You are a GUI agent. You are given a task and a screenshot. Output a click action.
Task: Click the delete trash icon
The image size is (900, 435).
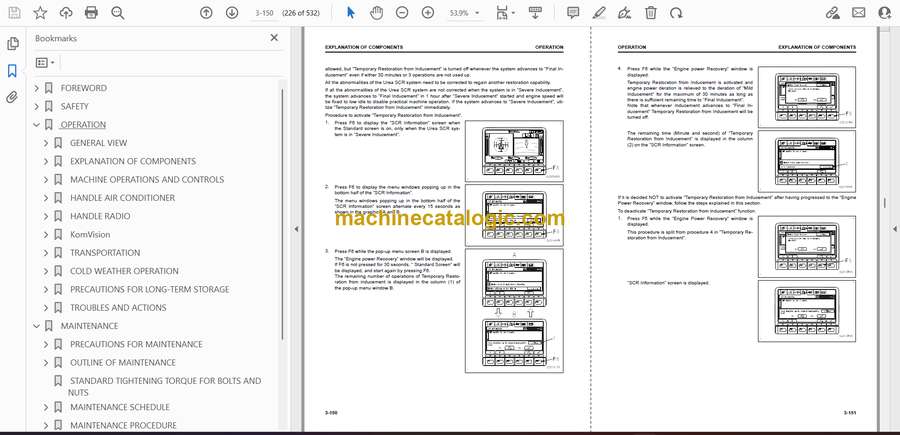click(x=650, y=13)
